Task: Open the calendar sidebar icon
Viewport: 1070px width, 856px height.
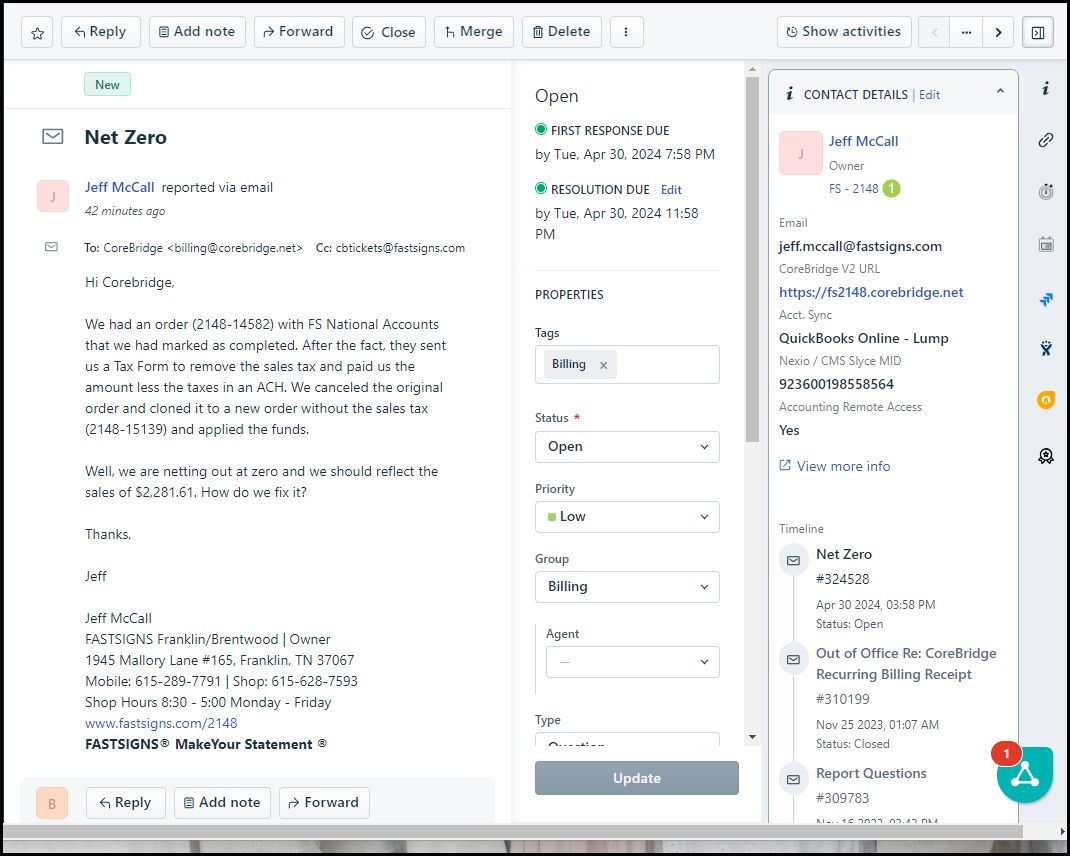Action: pyautogui.click(x=1045, y=244)
